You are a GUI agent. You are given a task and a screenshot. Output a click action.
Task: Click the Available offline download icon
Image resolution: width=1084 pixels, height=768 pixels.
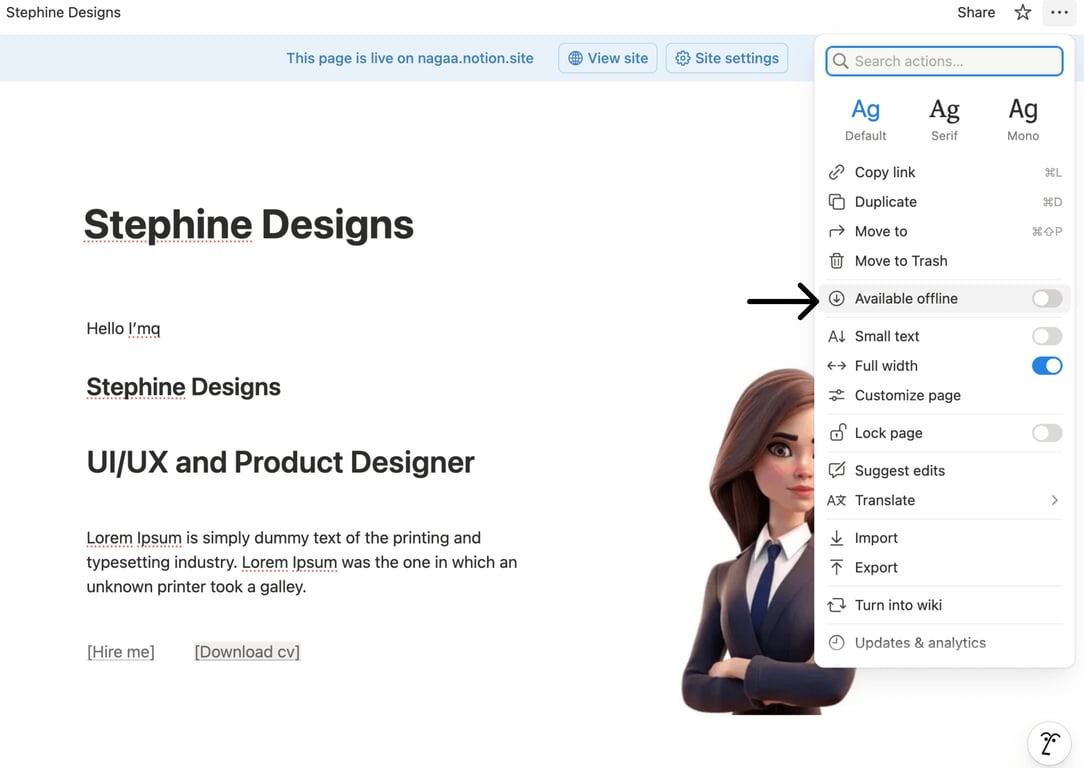coord(837,298)
